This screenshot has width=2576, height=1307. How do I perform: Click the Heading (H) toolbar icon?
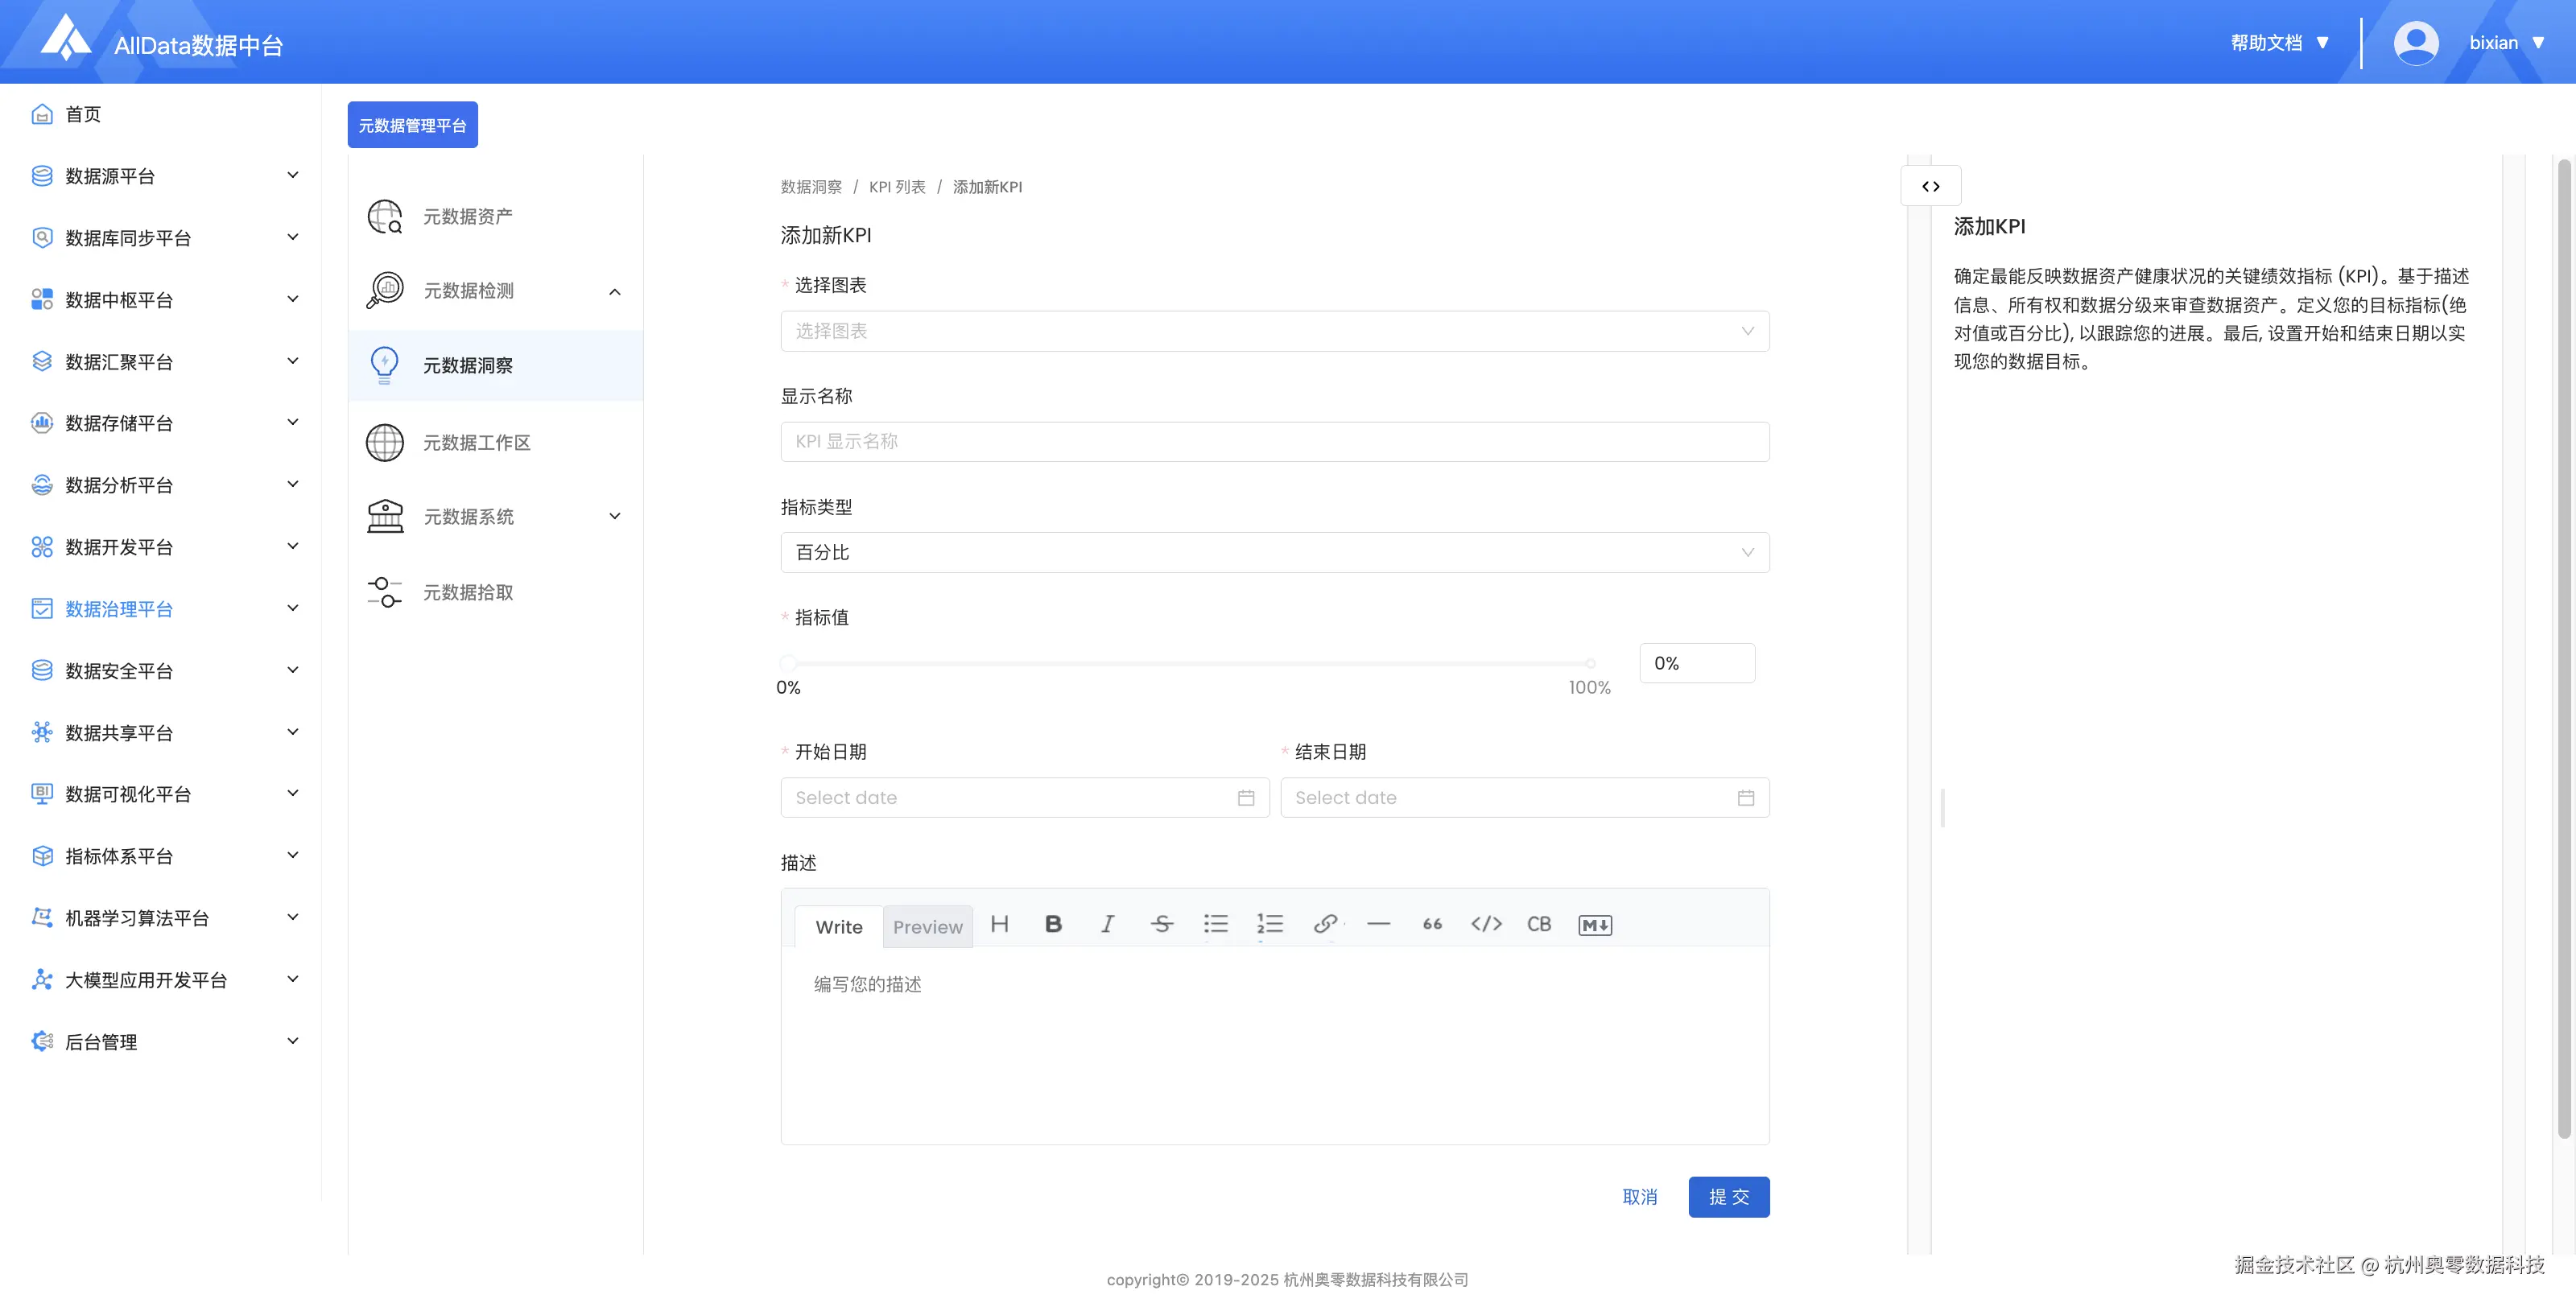[x=999, y=924]
